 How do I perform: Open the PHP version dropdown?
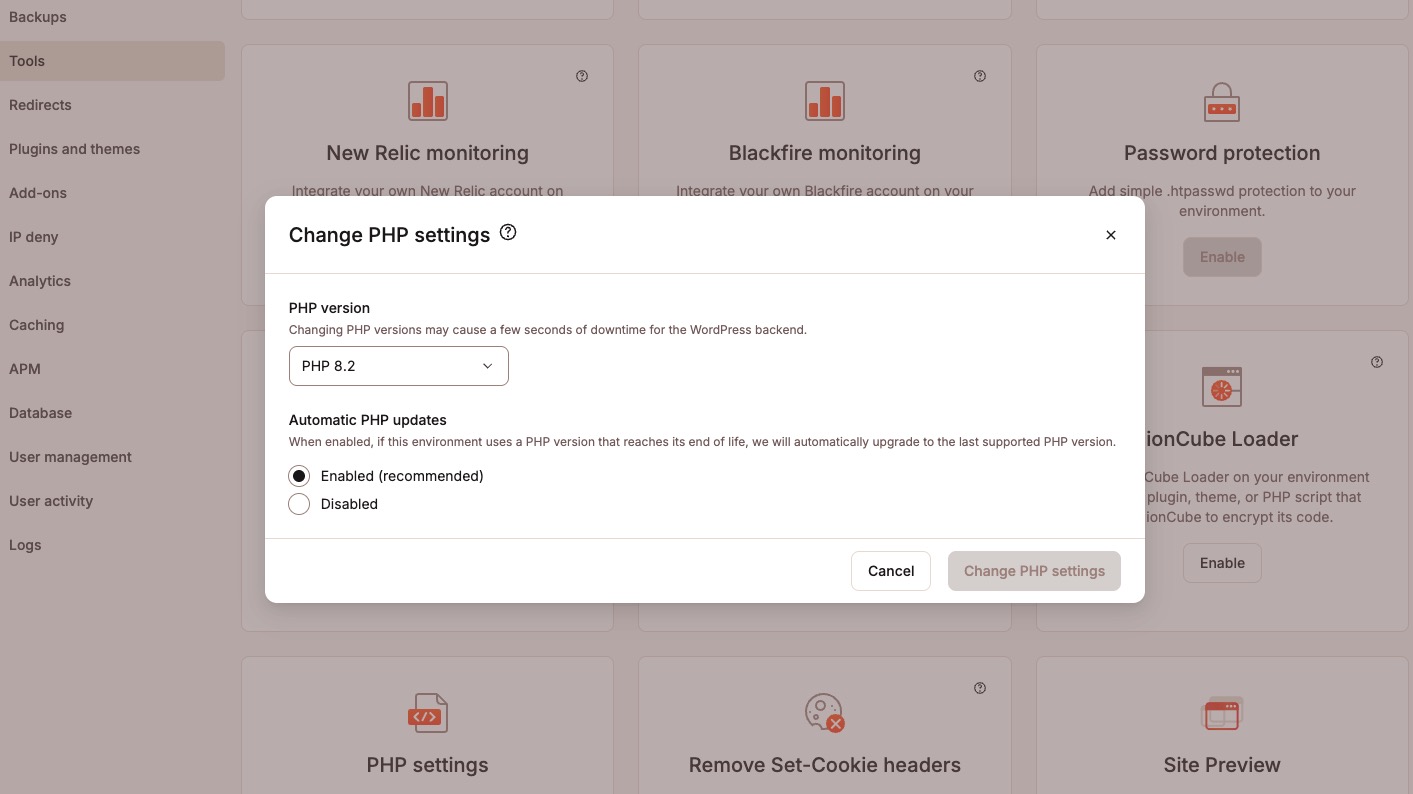click(x=398, y=366)
